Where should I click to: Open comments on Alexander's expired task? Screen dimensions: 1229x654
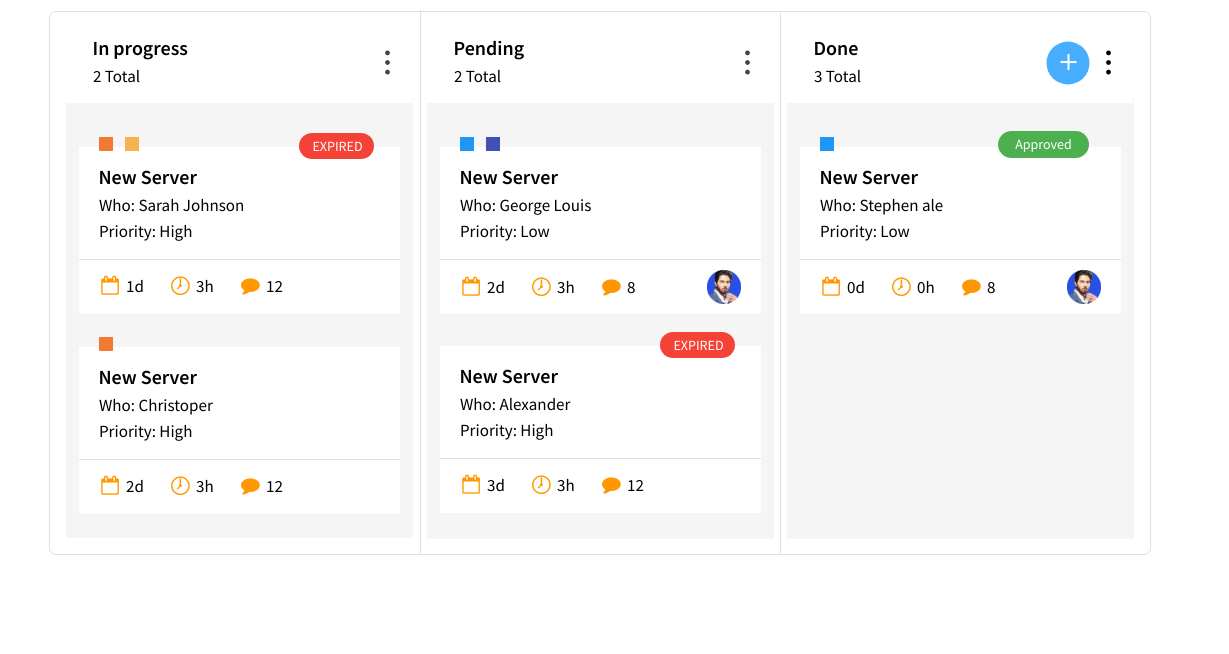pyautogui.click(x=612, y=485)
